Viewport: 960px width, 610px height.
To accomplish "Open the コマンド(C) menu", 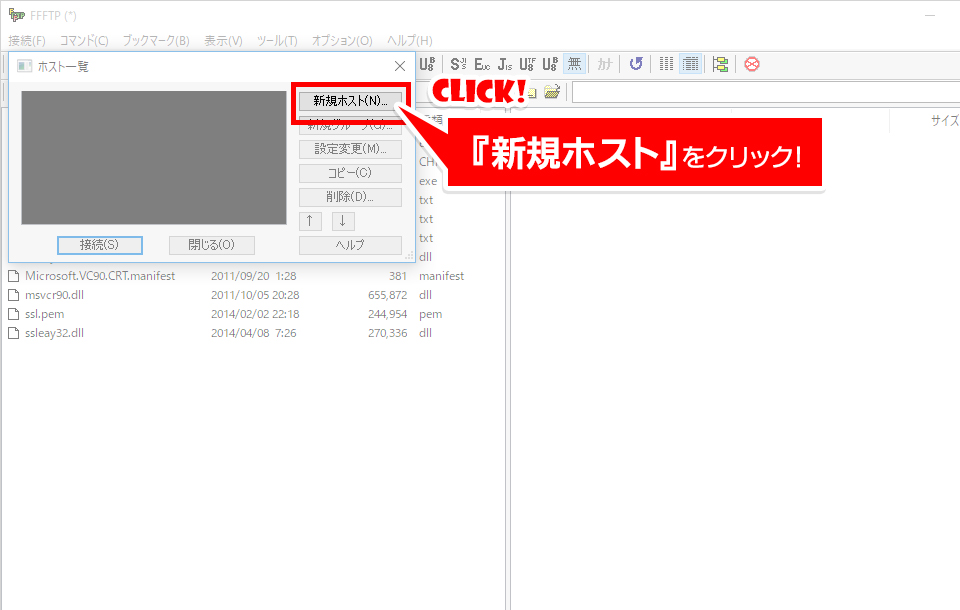I will point(84,40).
